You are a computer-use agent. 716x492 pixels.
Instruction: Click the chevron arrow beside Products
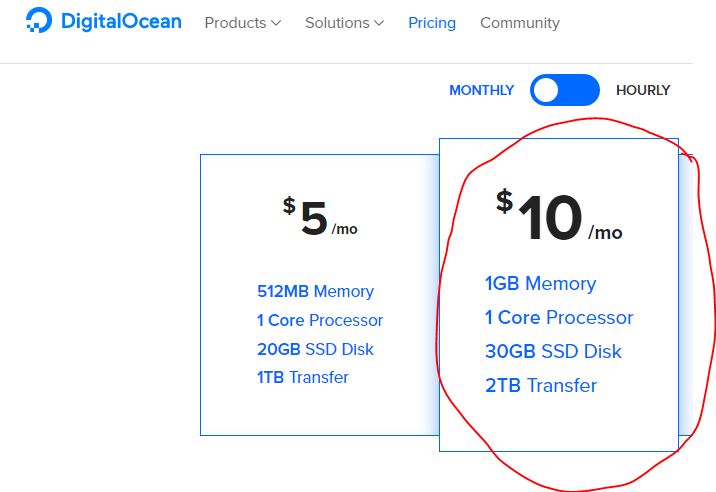tap(276, 23)
